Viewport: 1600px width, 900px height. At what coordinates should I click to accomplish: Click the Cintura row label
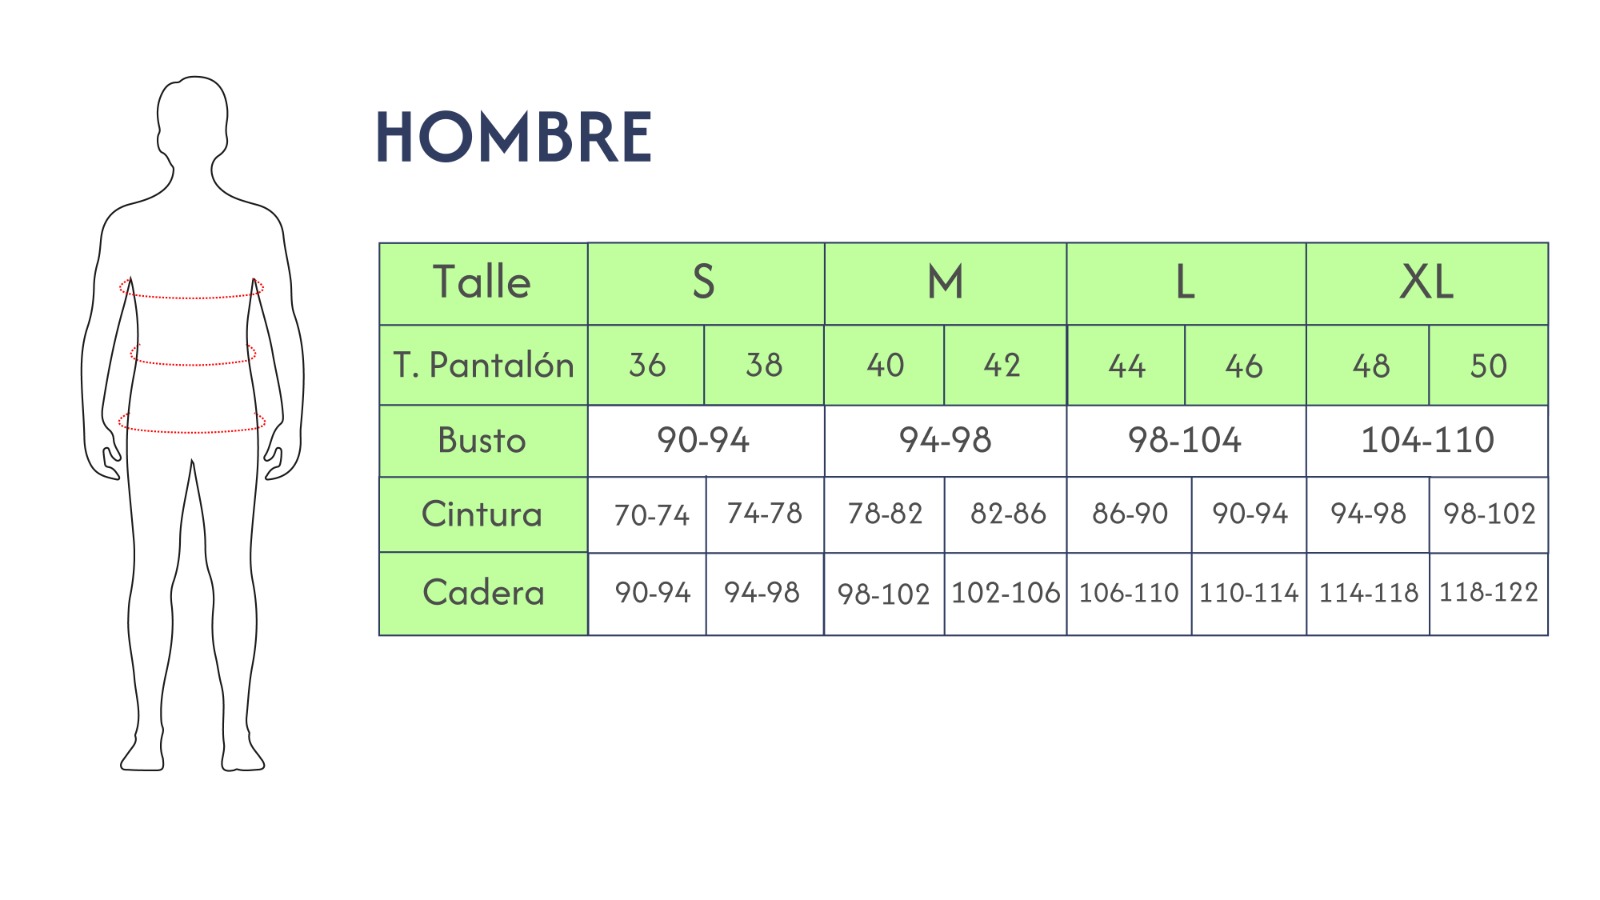482,514
